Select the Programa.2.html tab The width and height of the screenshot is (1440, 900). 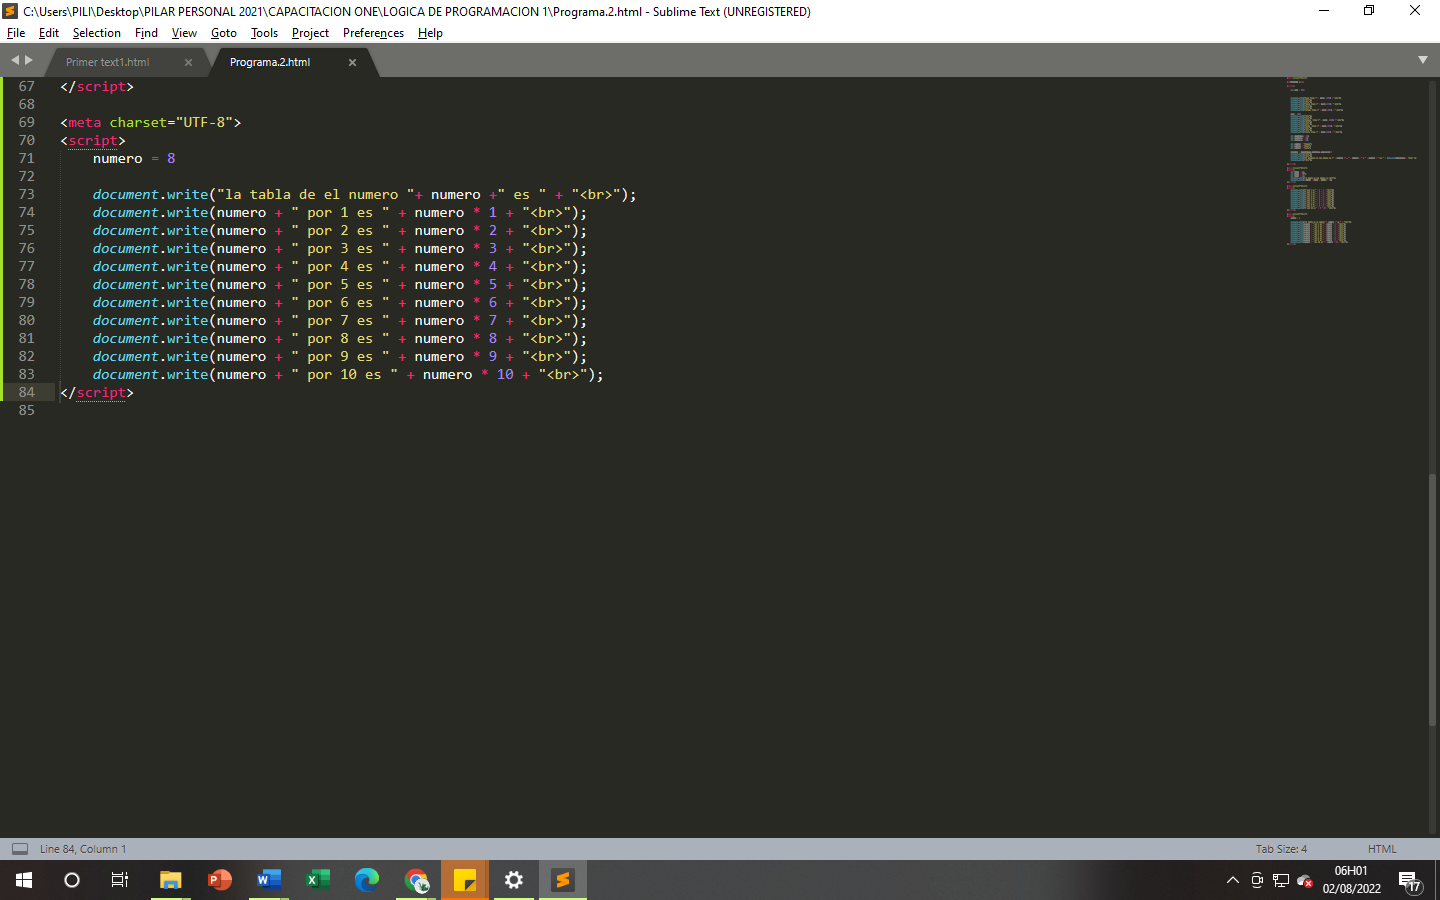click(x=270, y=62)
